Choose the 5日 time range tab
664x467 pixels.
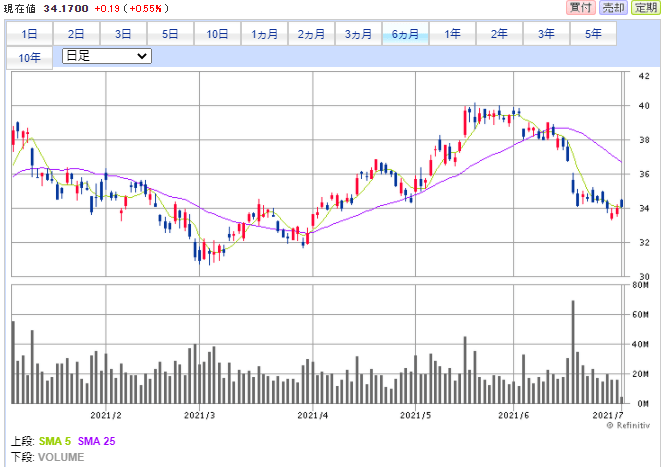click(171, 33)
